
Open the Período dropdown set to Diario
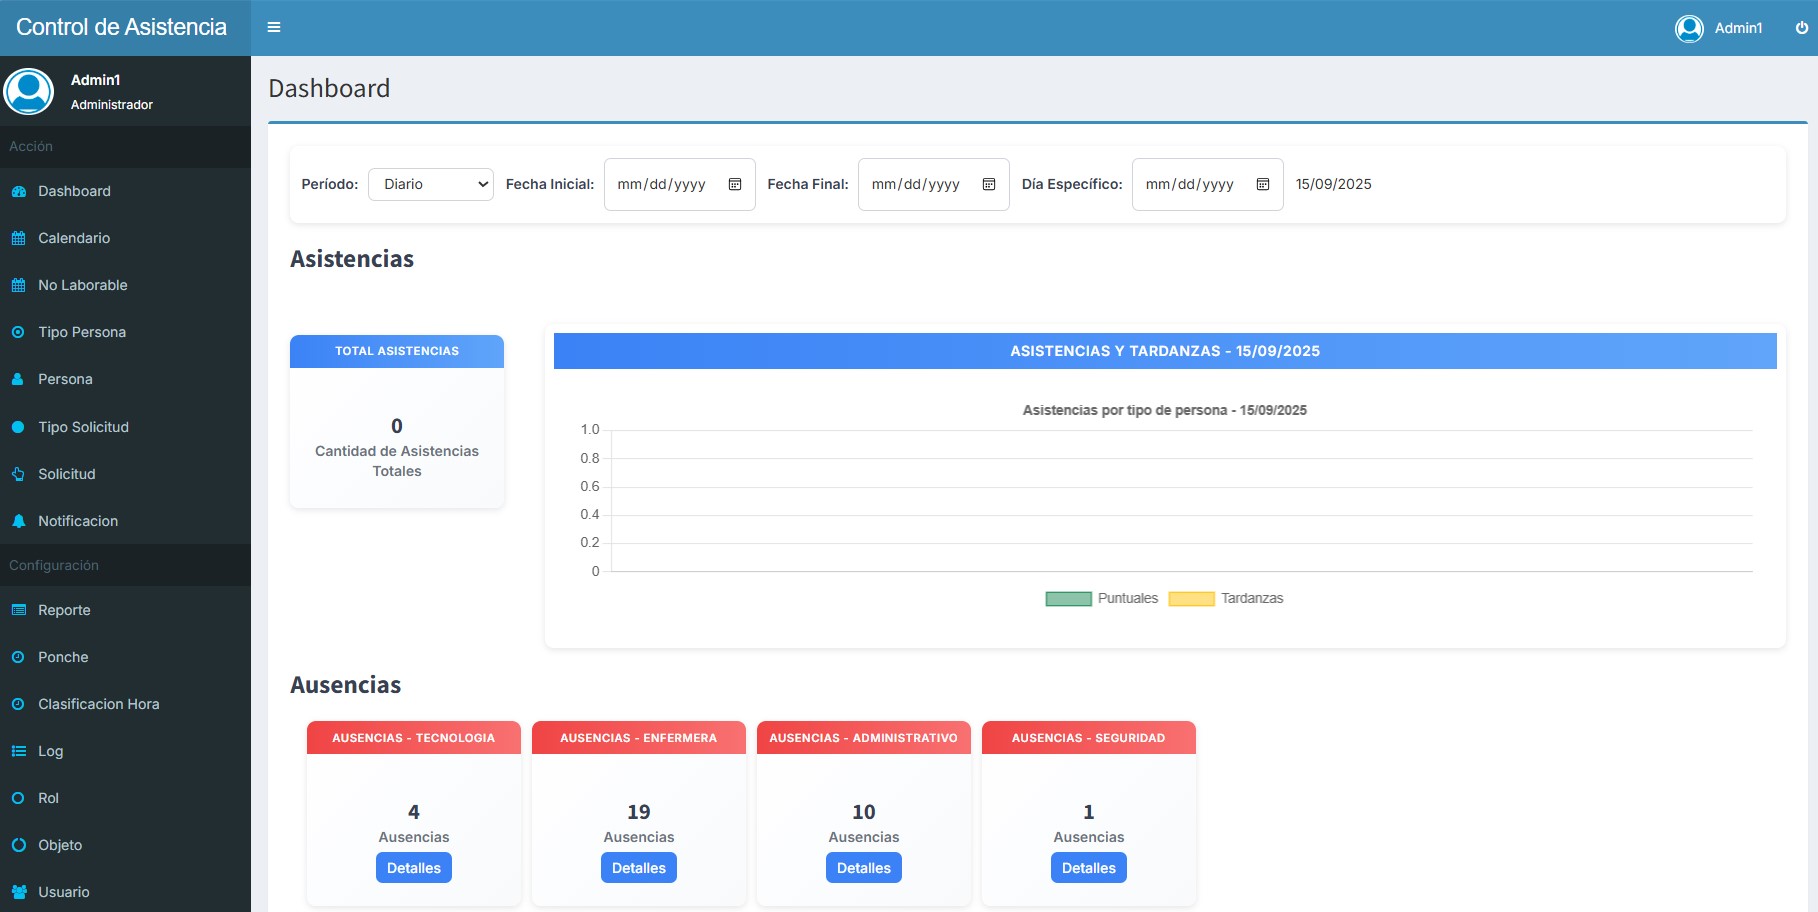click(x=431, y=184)
